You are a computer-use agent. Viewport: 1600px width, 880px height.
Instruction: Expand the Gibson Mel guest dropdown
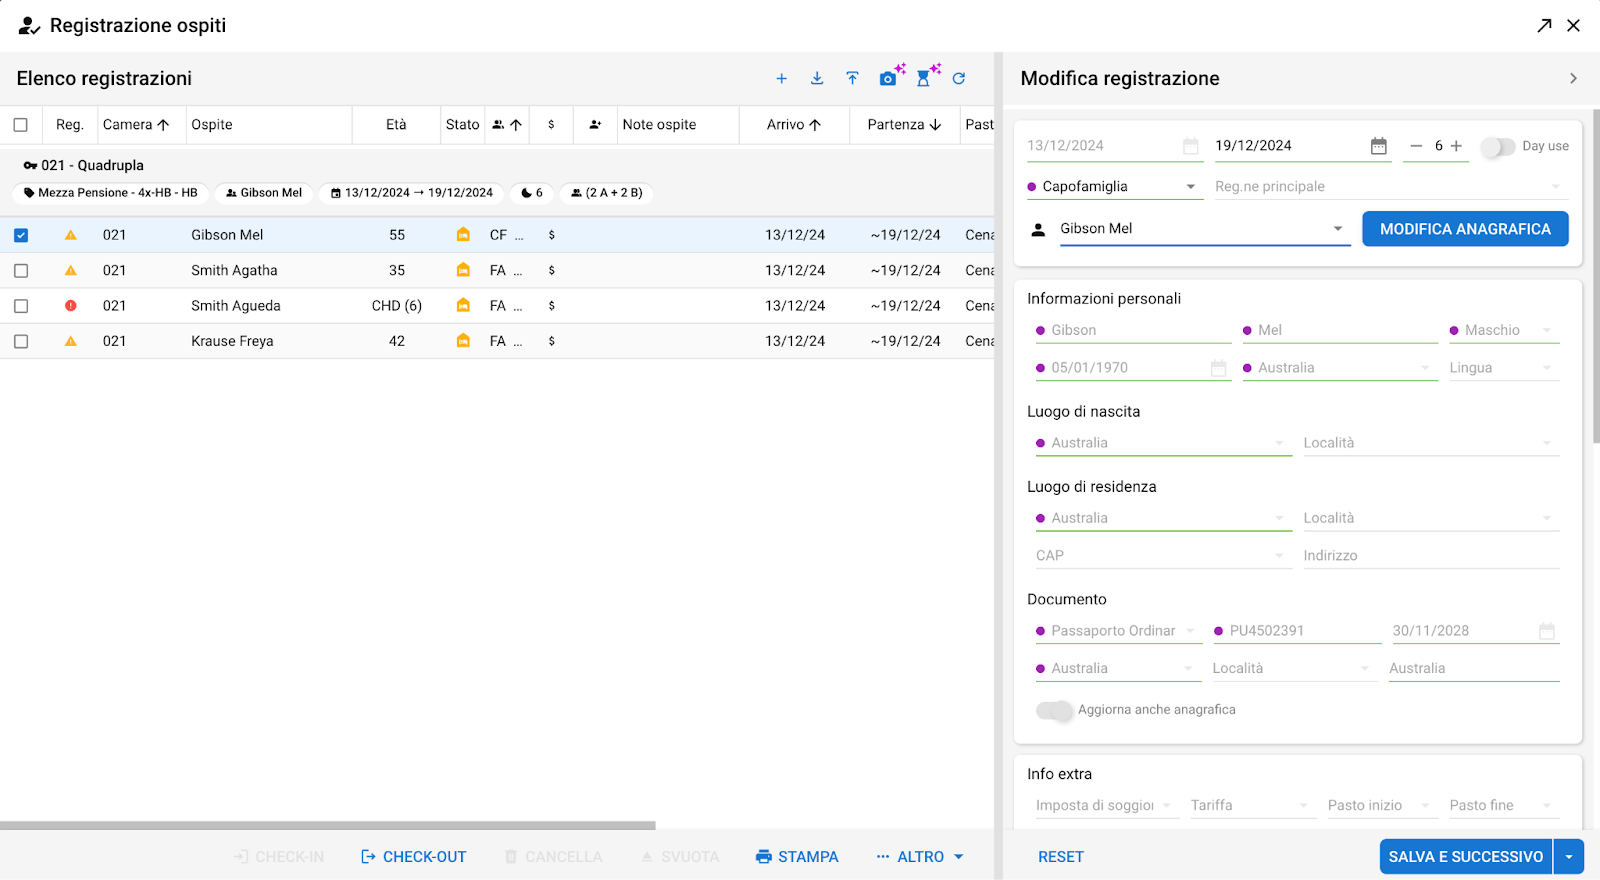[1337, 229]
